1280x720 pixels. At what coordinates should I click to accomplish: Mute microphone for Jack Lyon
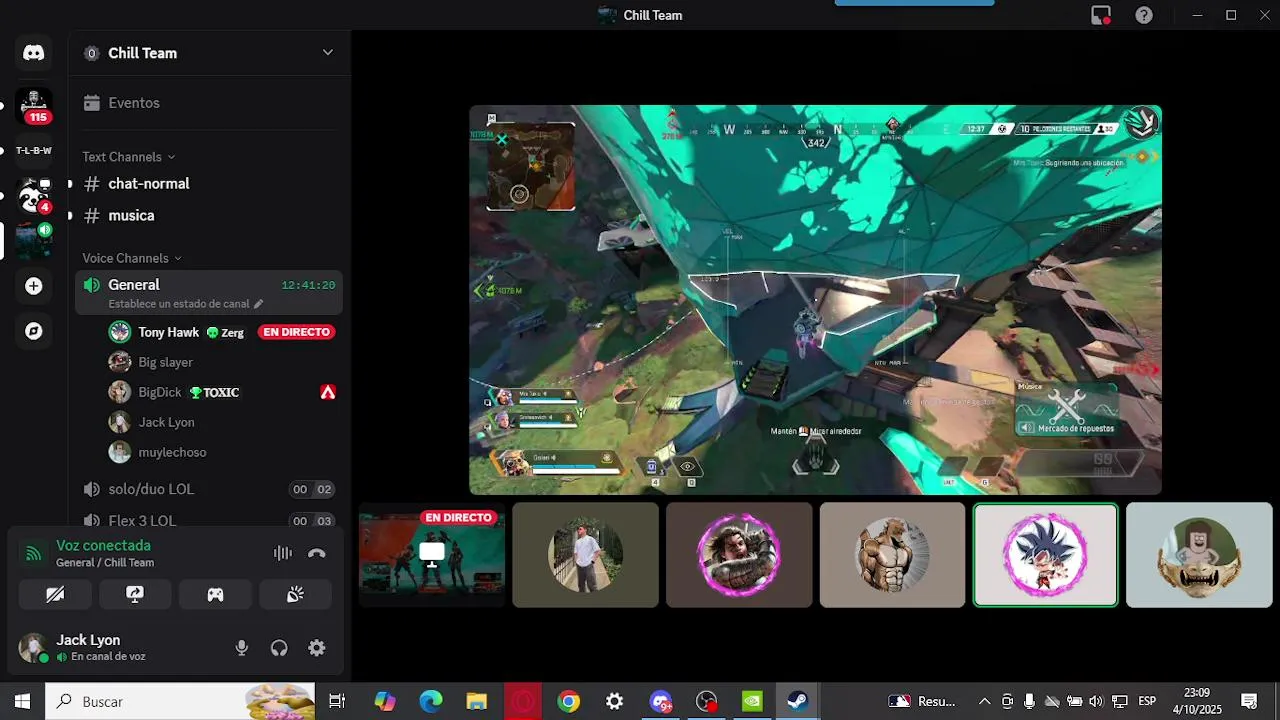click(x=242, y=648)
